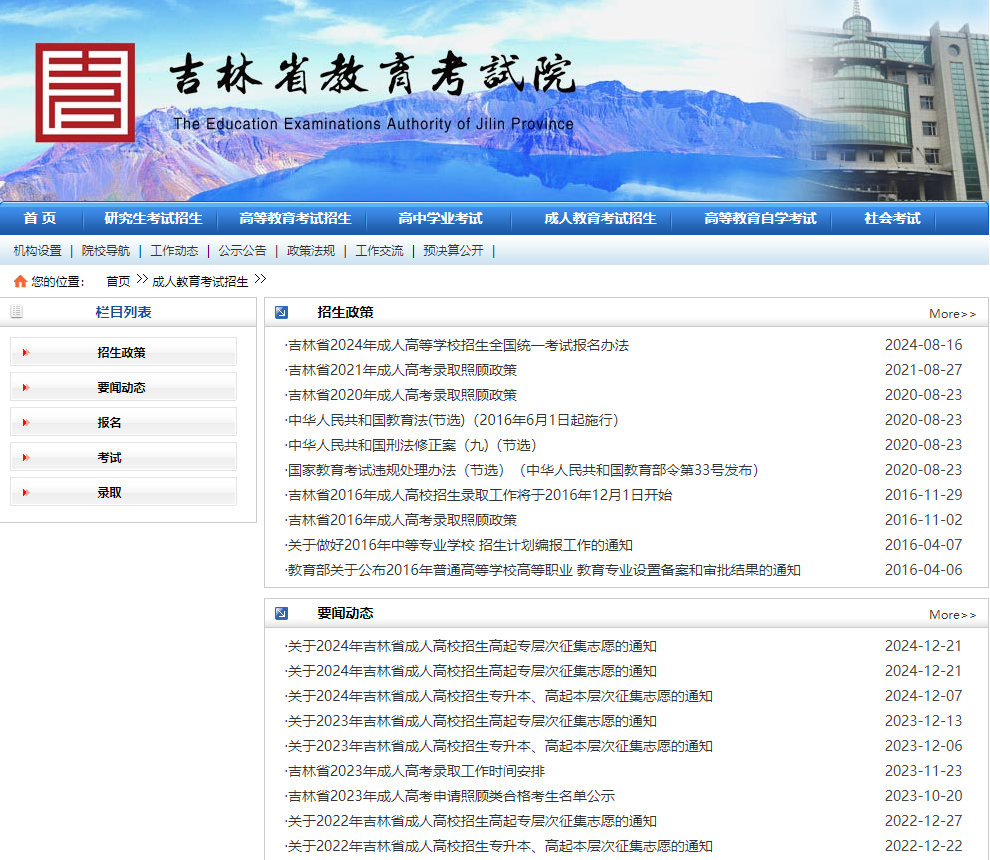Click the list icon beside 栏目列表 header
Image resolution: width=990 pixels, height=860 pixels.
pos(15,311)
